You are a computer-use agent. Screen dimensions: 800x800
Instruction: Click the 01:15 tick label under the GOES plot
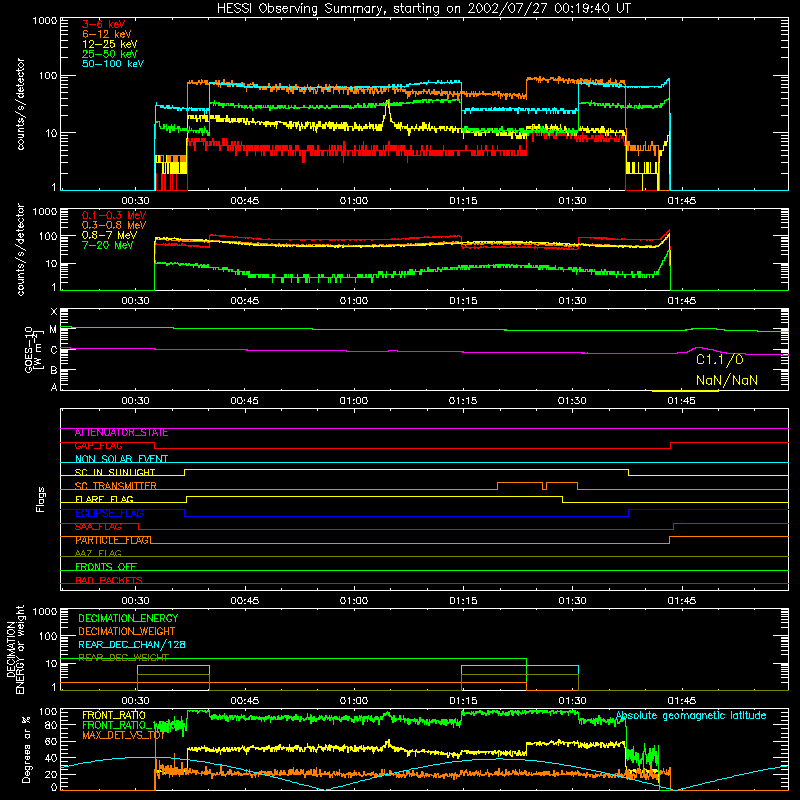pyautogui.click(x=463, y=401)
